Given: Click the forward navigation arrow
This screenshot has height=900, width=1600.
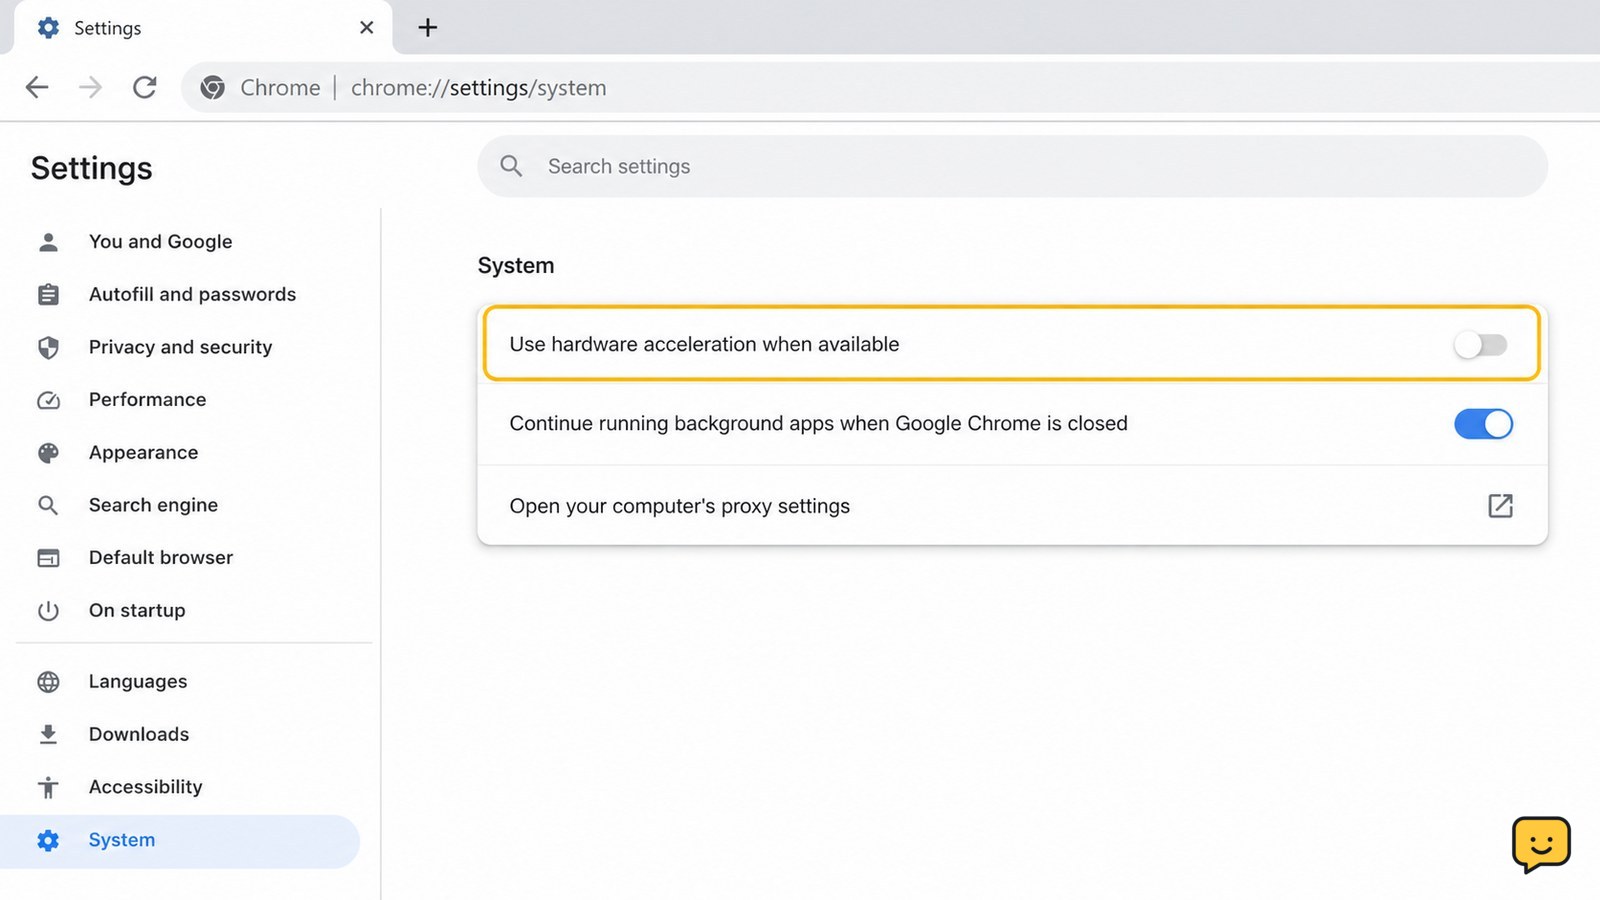Looking at the screenshot, I should [x=91, y=88].
